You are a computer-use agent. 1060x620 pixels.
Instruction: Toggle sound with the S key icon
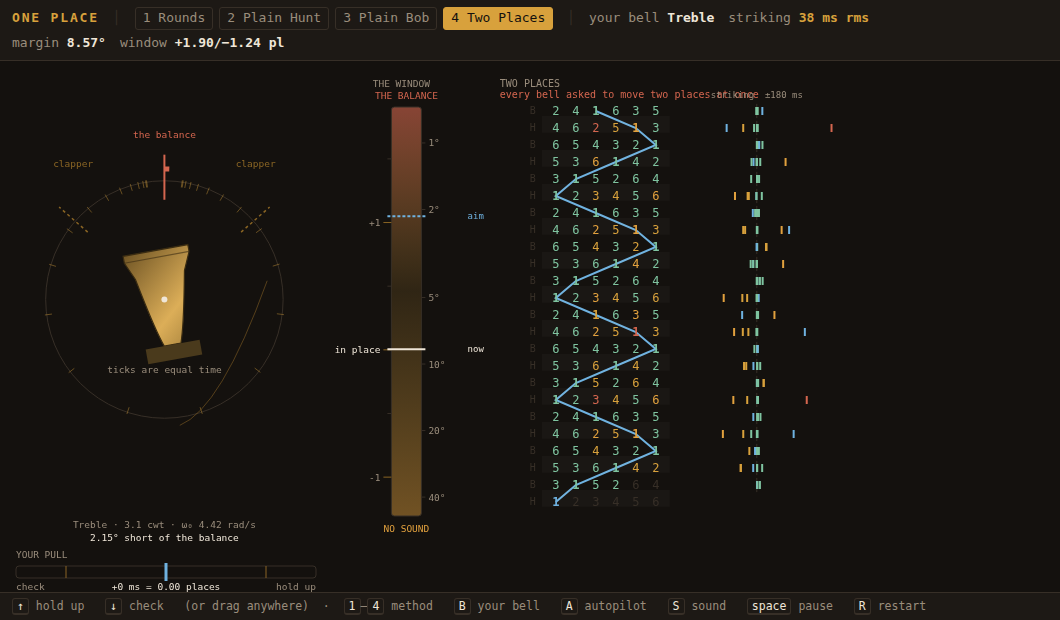[676, 606]
